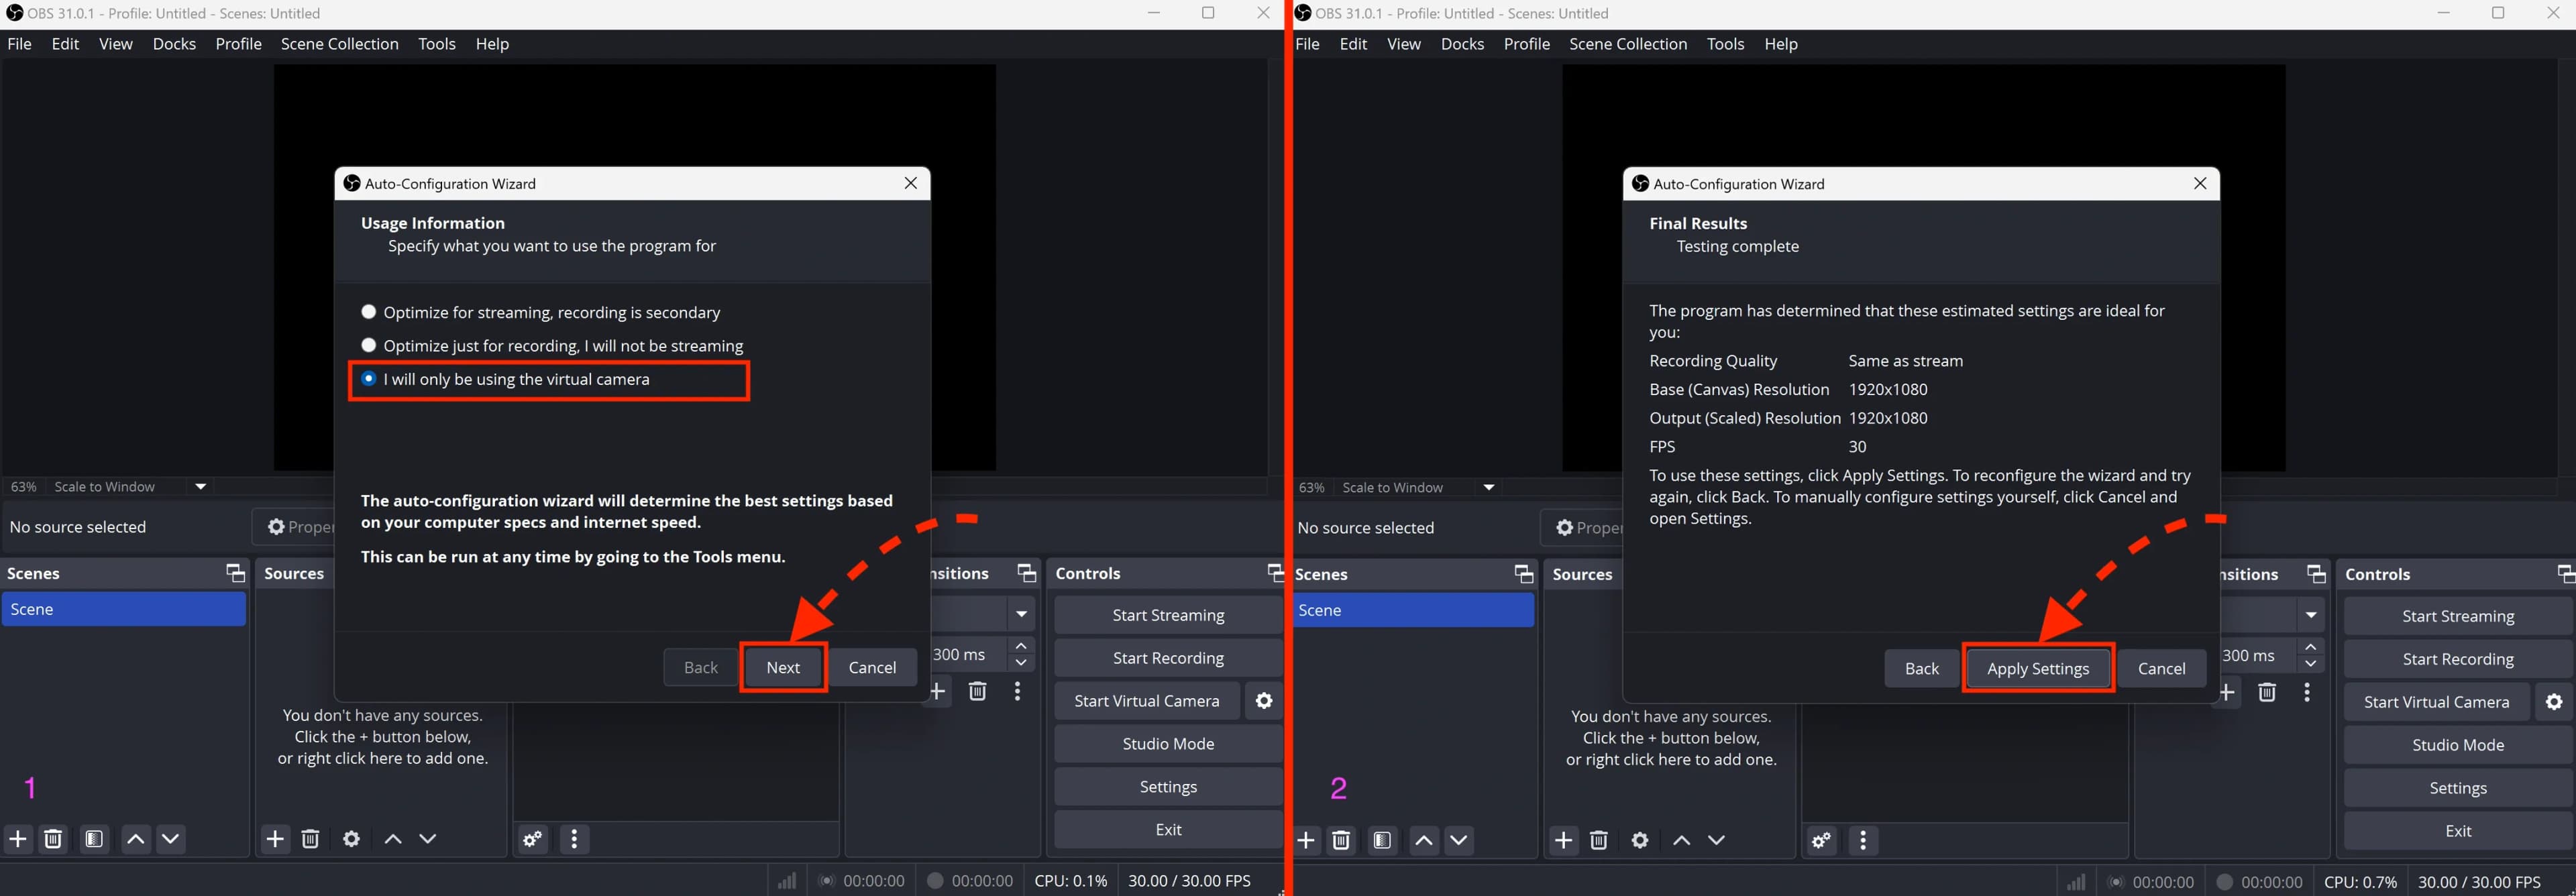The image size is (2576, 896).
Task: Open Scene Collection menu in left window
Action: point(339,44)
